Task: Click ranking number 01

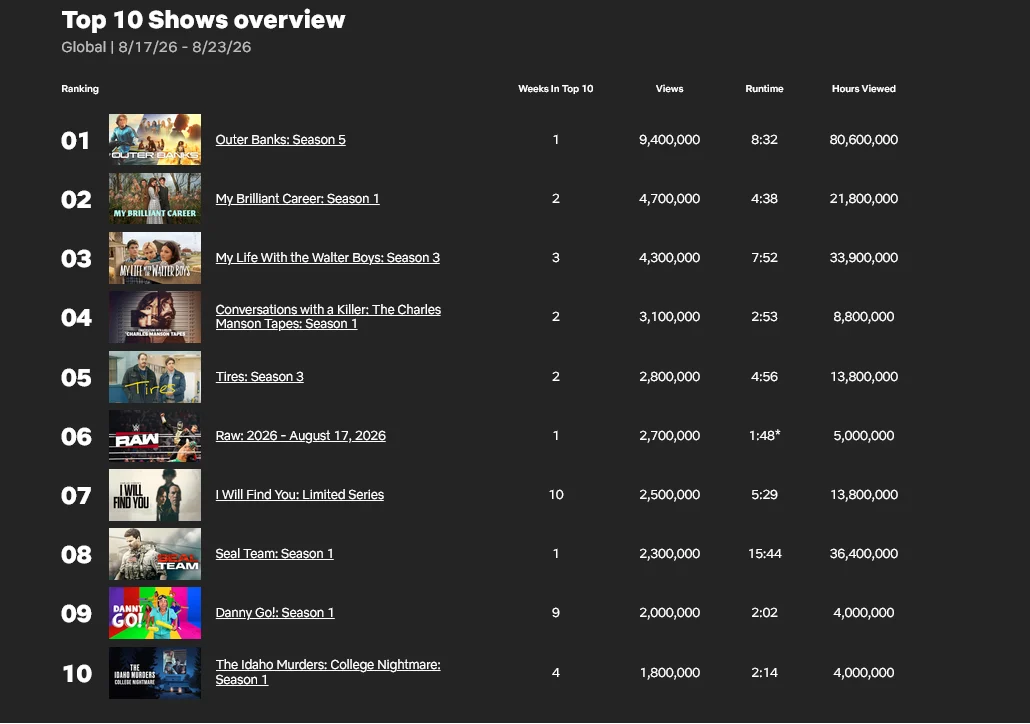Action: [x=76, y=140]
